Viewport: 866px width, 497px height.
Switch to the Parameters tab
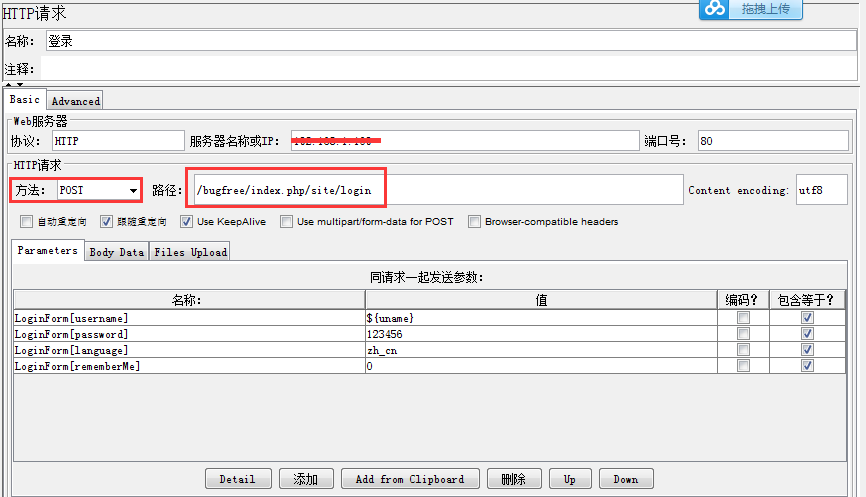47,250
